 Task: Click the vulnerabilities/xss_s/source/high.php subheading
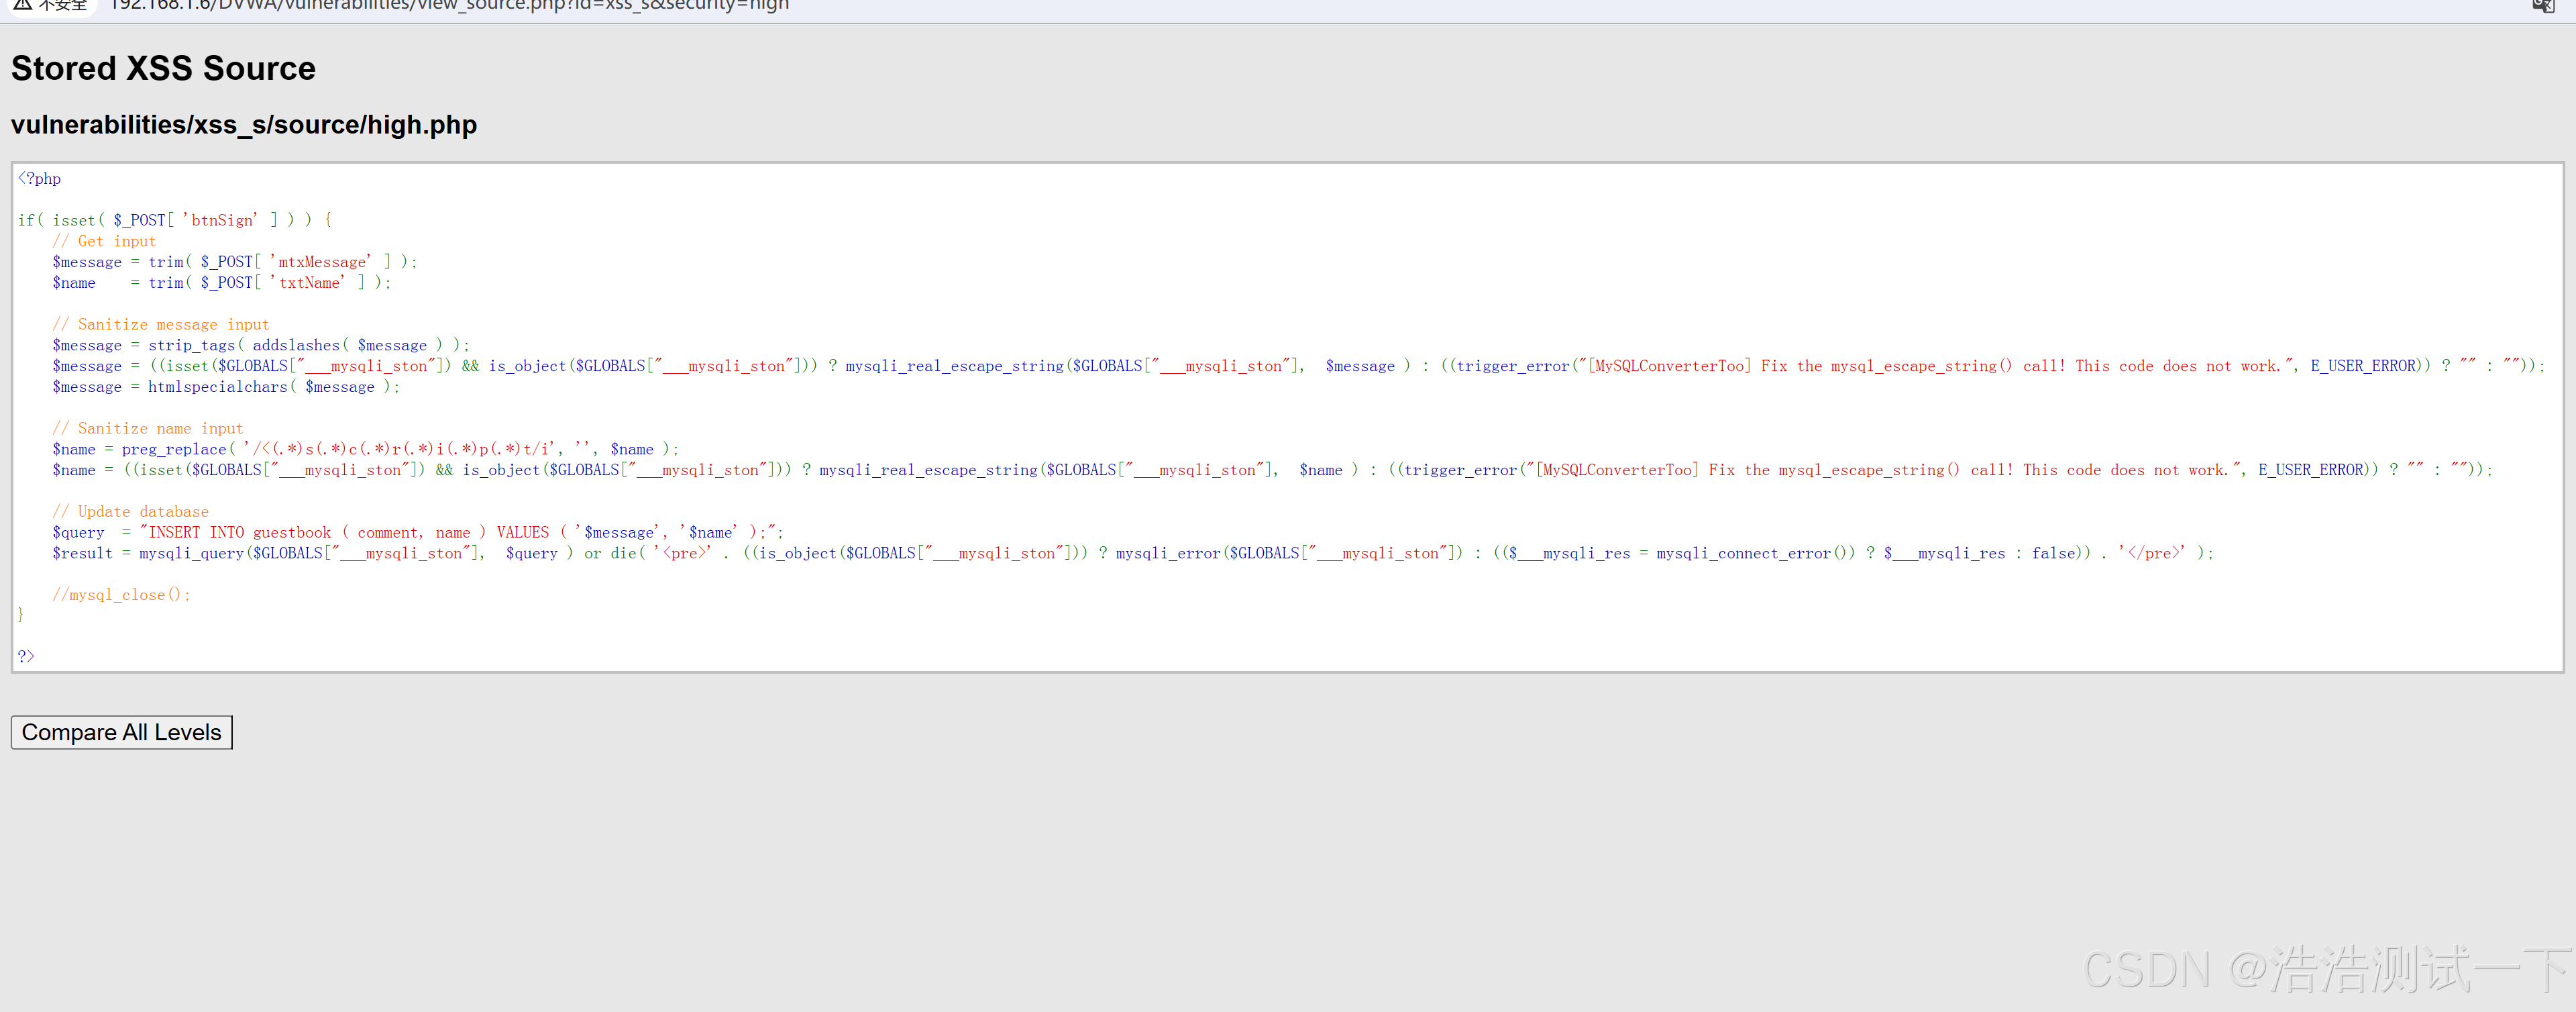coord(244,125)
